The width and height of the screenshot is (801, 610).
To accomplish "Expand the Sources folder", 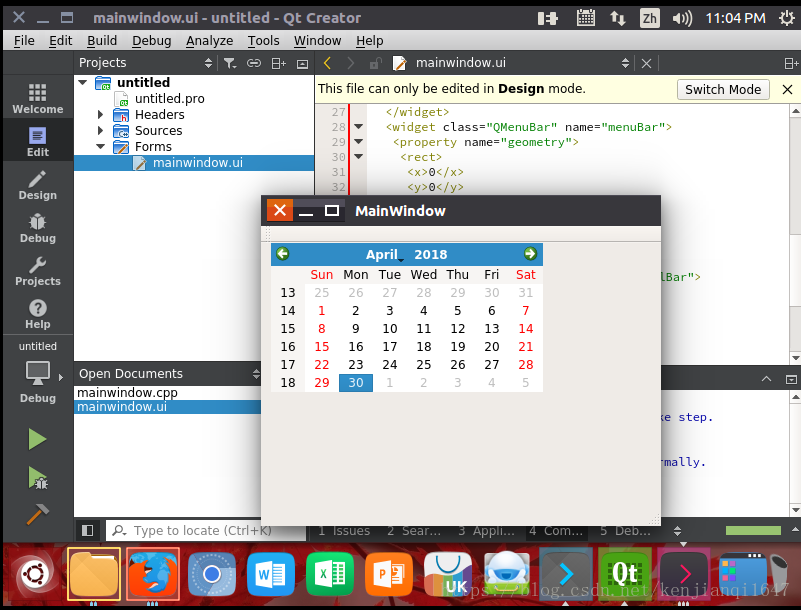I will [100, 130].
